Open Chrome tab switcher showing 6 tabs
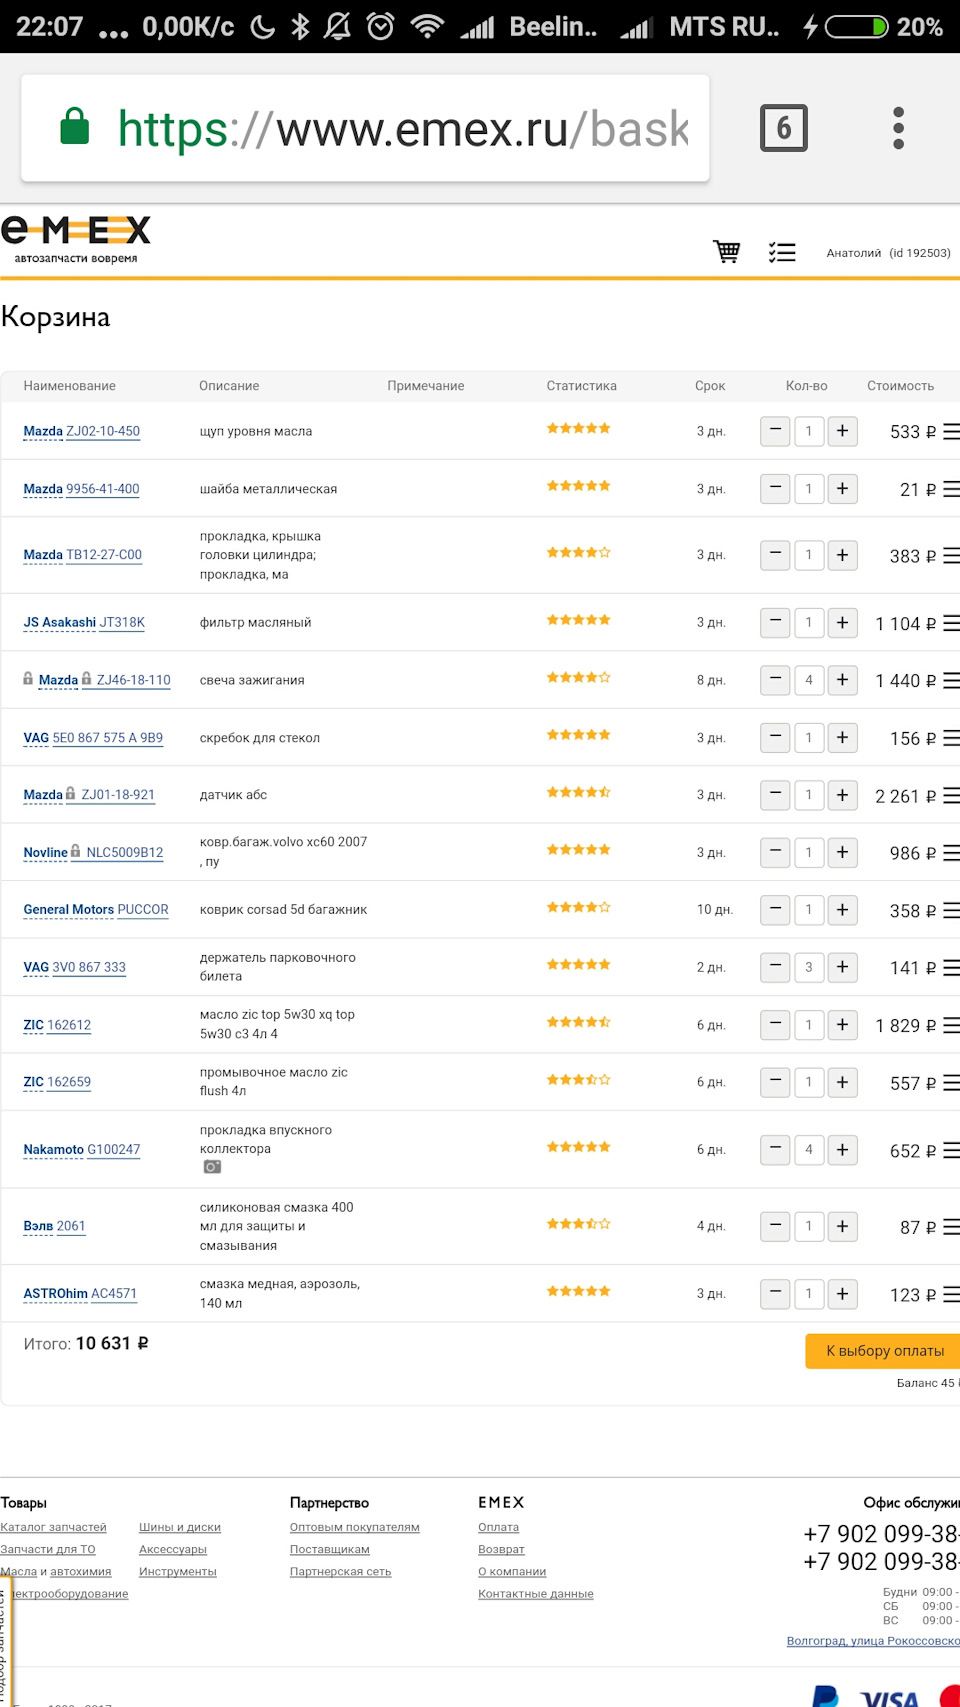 tap(783, 128)
